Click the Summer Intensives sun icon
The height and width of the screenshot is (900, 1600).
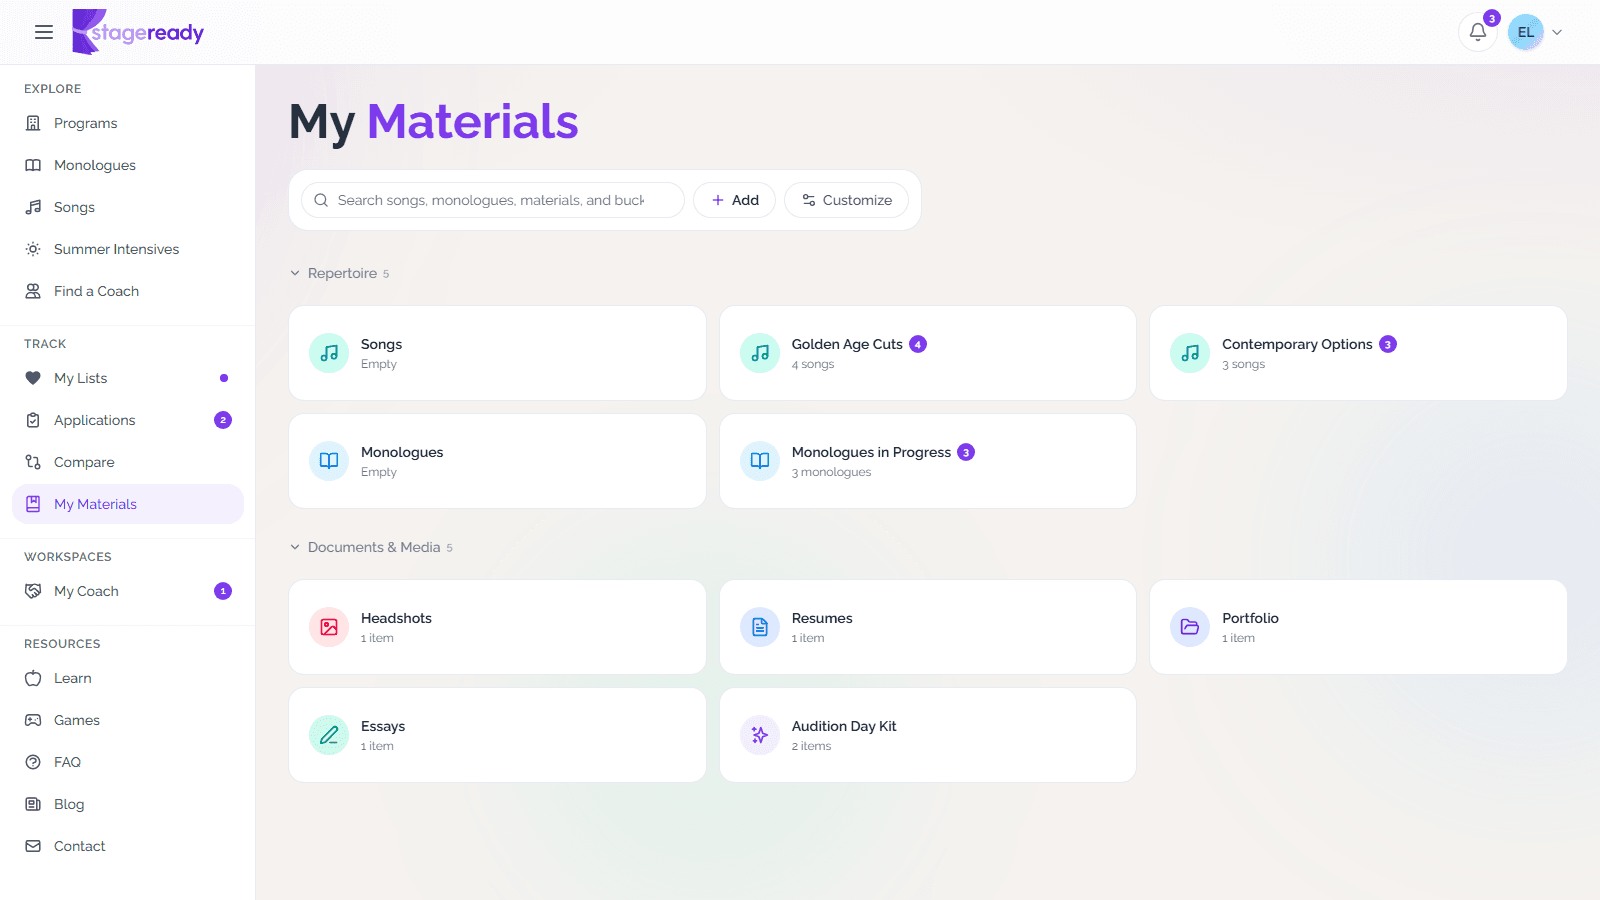pyautogui.click(x=33, y=249)
